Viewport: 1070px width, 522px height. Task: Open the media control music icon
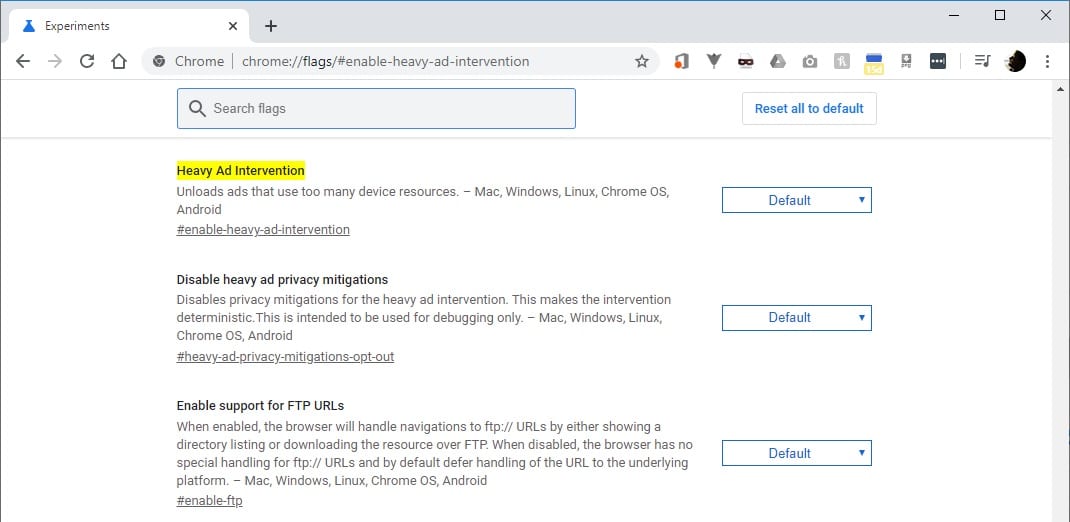point(982,61)
